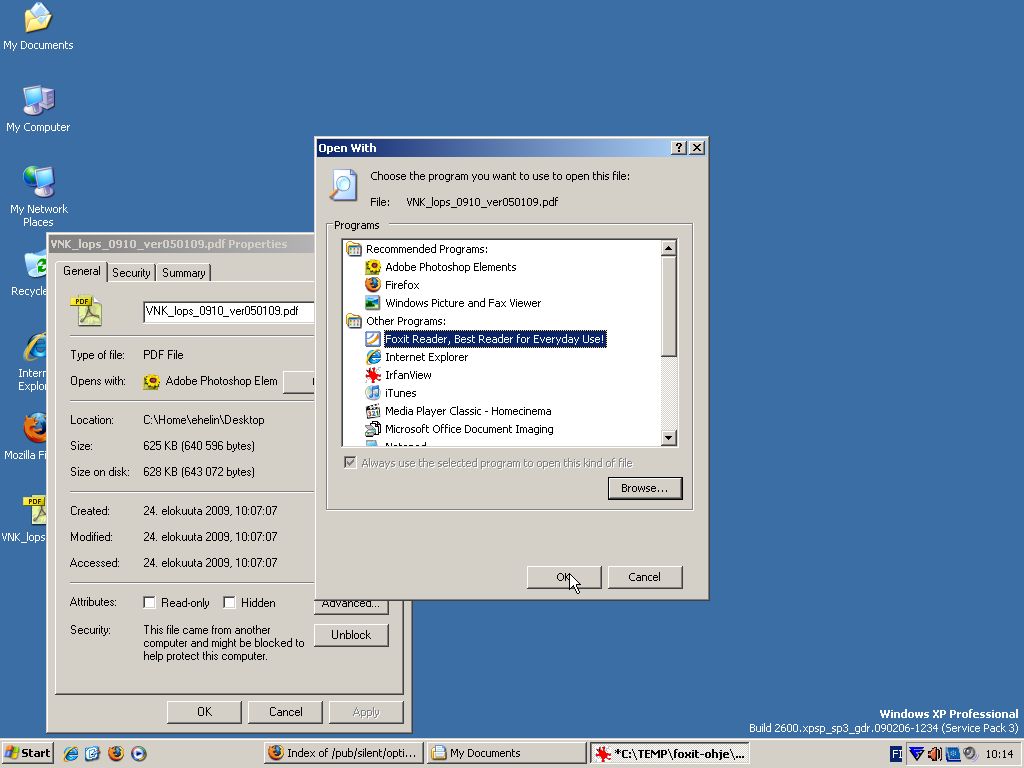This screenshot has height=768, width=1024.
Task: Click Other Programs folder icon
Action: pyautogui.click(x=354, y=321)
